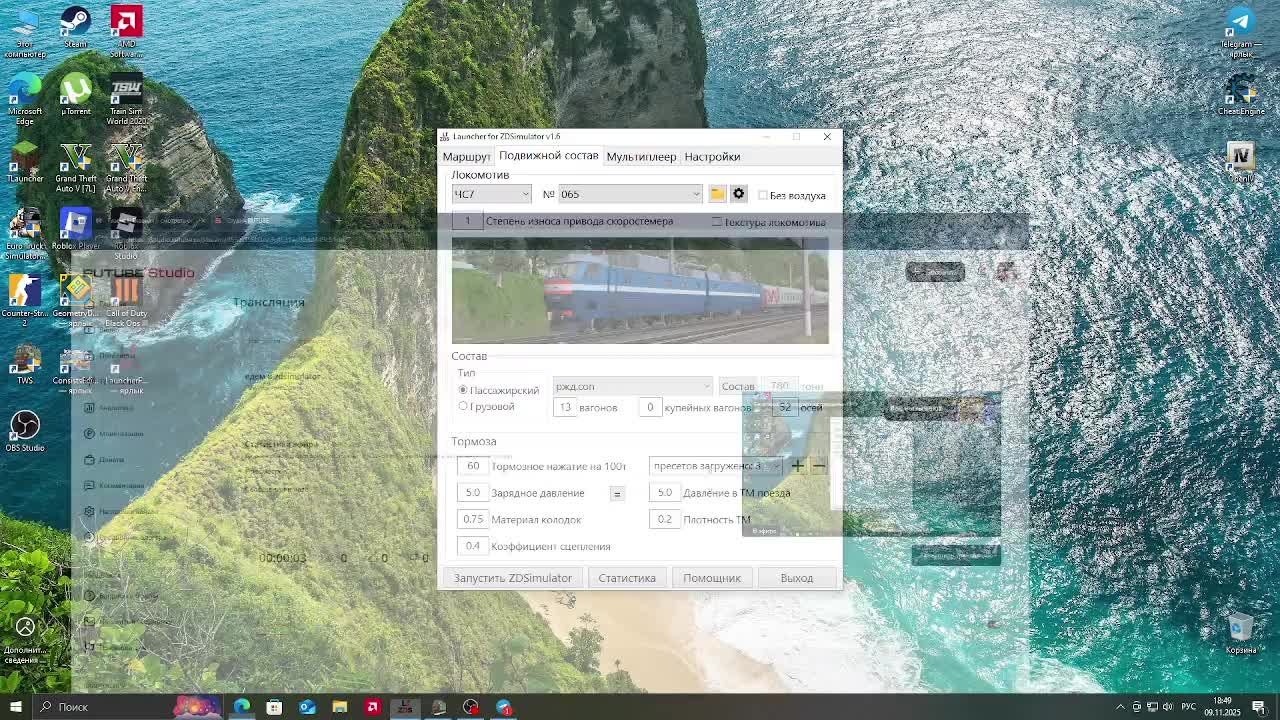Viewport: 1280px width, 720px height.
Task: Switch to the Маршрут tab
Action: pos(466,157)
